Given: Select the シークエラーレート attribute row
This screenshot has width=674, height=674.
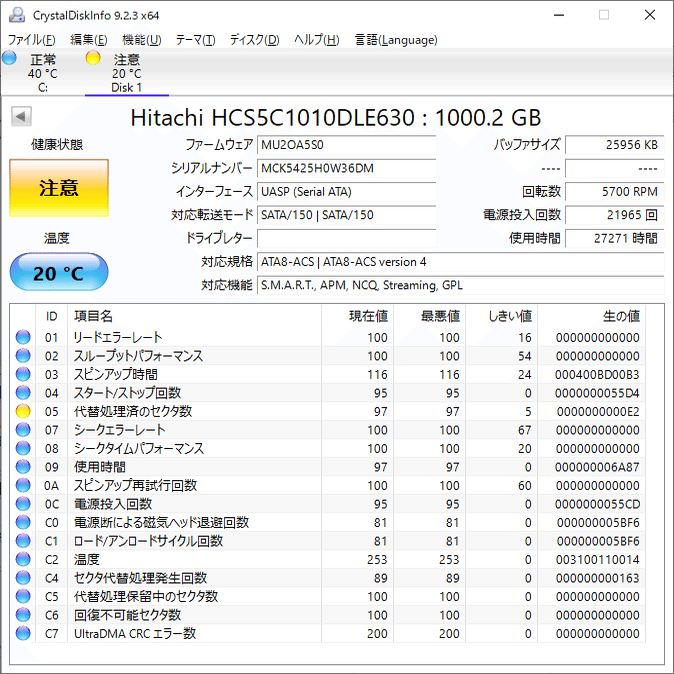Looking at the screenshot, I should point(328,430).
